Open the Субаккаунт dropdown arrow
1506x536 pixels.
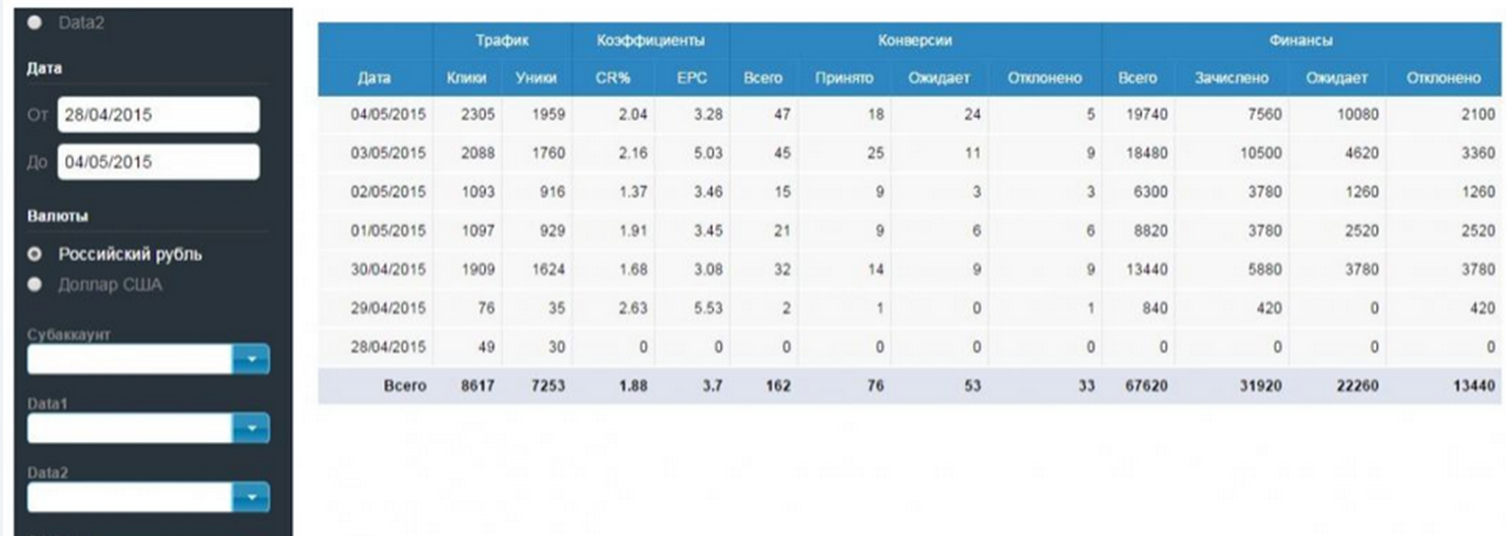click(x=251, y=359)
